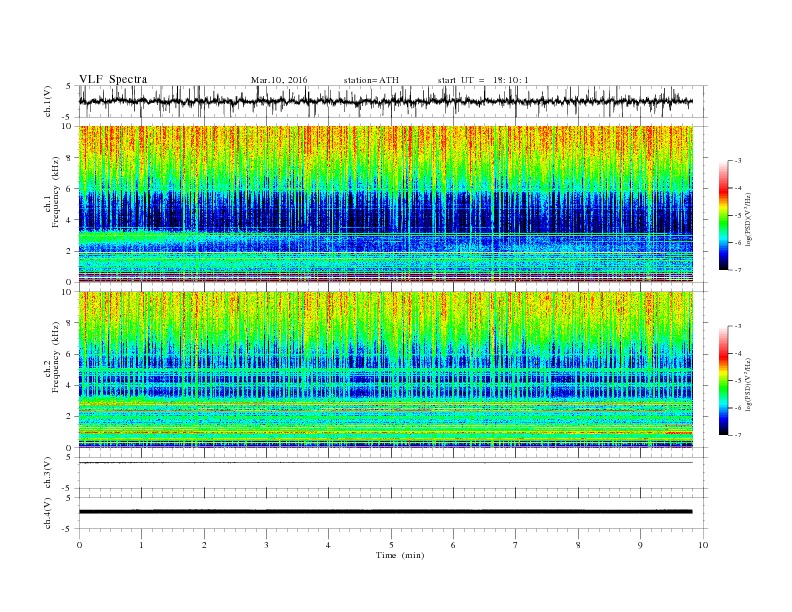Click the "10" label on the time axis
The height and width of the screenshot is (612, 792).
(703, 545)
